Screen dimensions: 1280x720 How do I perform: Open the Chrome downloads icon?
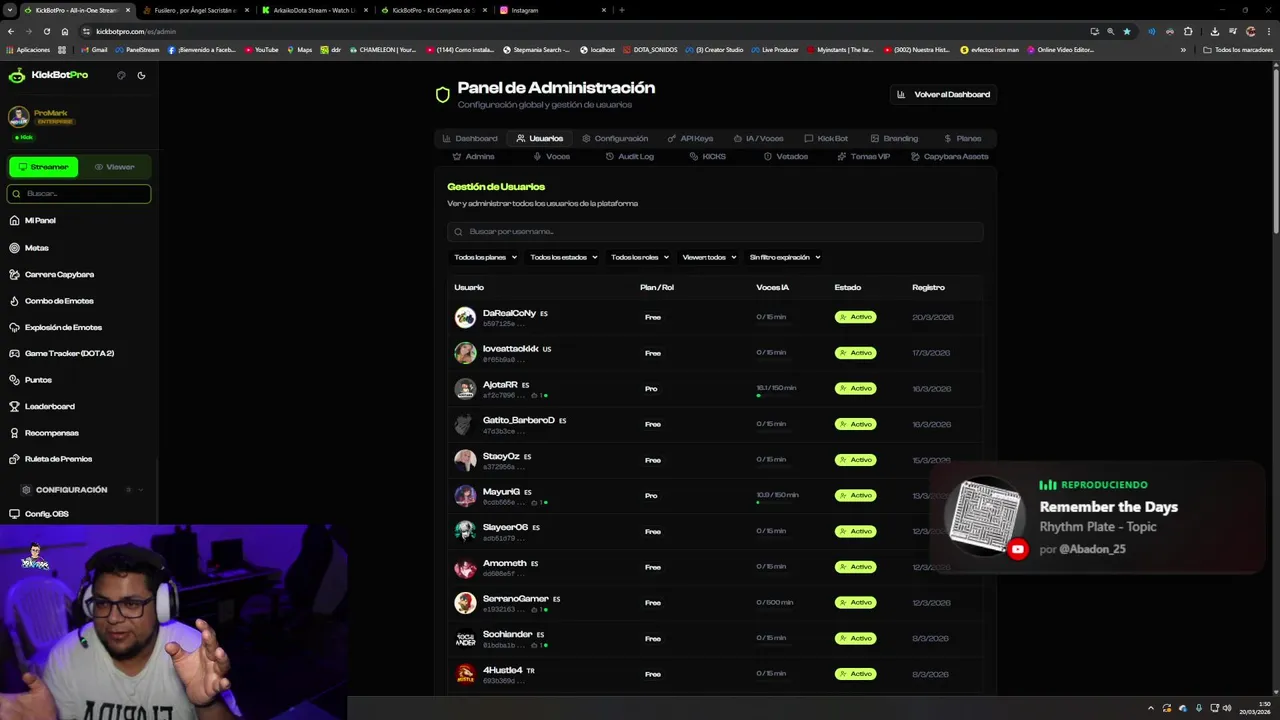(x=1214, y=31)
